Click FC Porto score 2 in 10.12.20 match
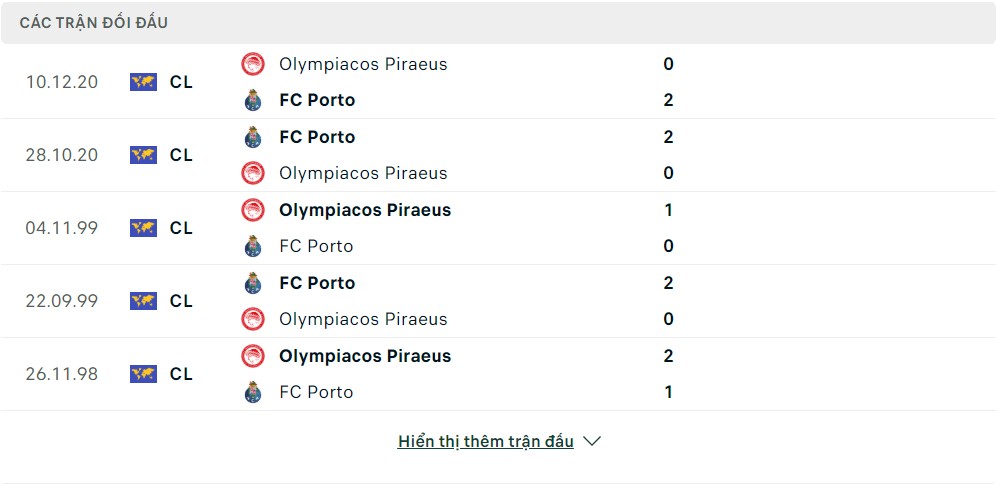This screenshot has width=997, height=484. click(x=668, y=100)
